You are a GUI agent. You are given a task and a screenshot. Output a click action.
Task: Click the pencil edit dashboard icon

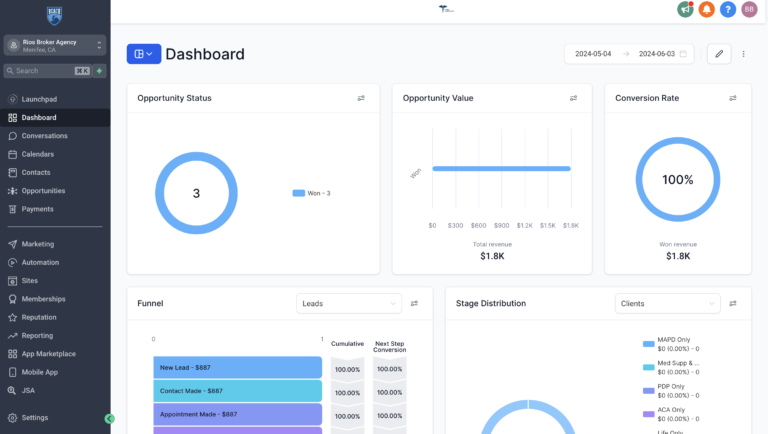718,54
